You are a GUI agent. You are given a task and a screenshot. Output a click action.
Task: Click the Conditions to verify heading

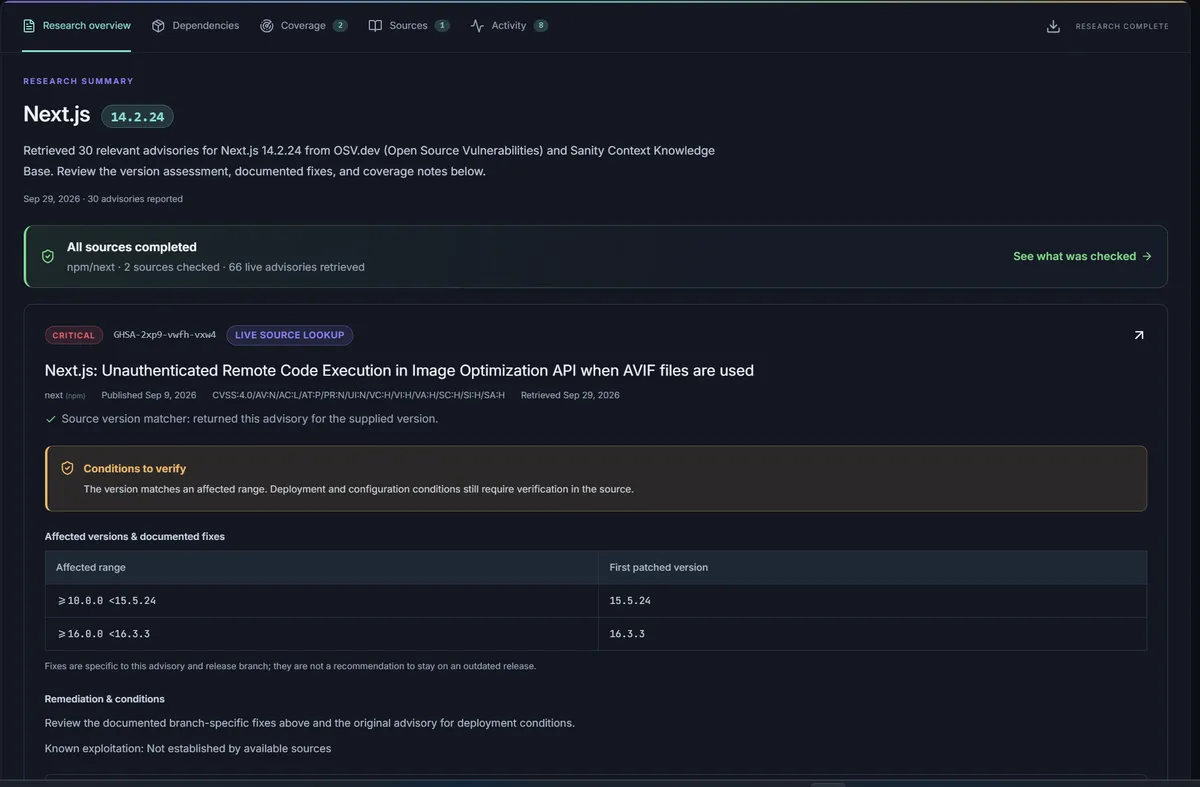[x=135, y=468]
